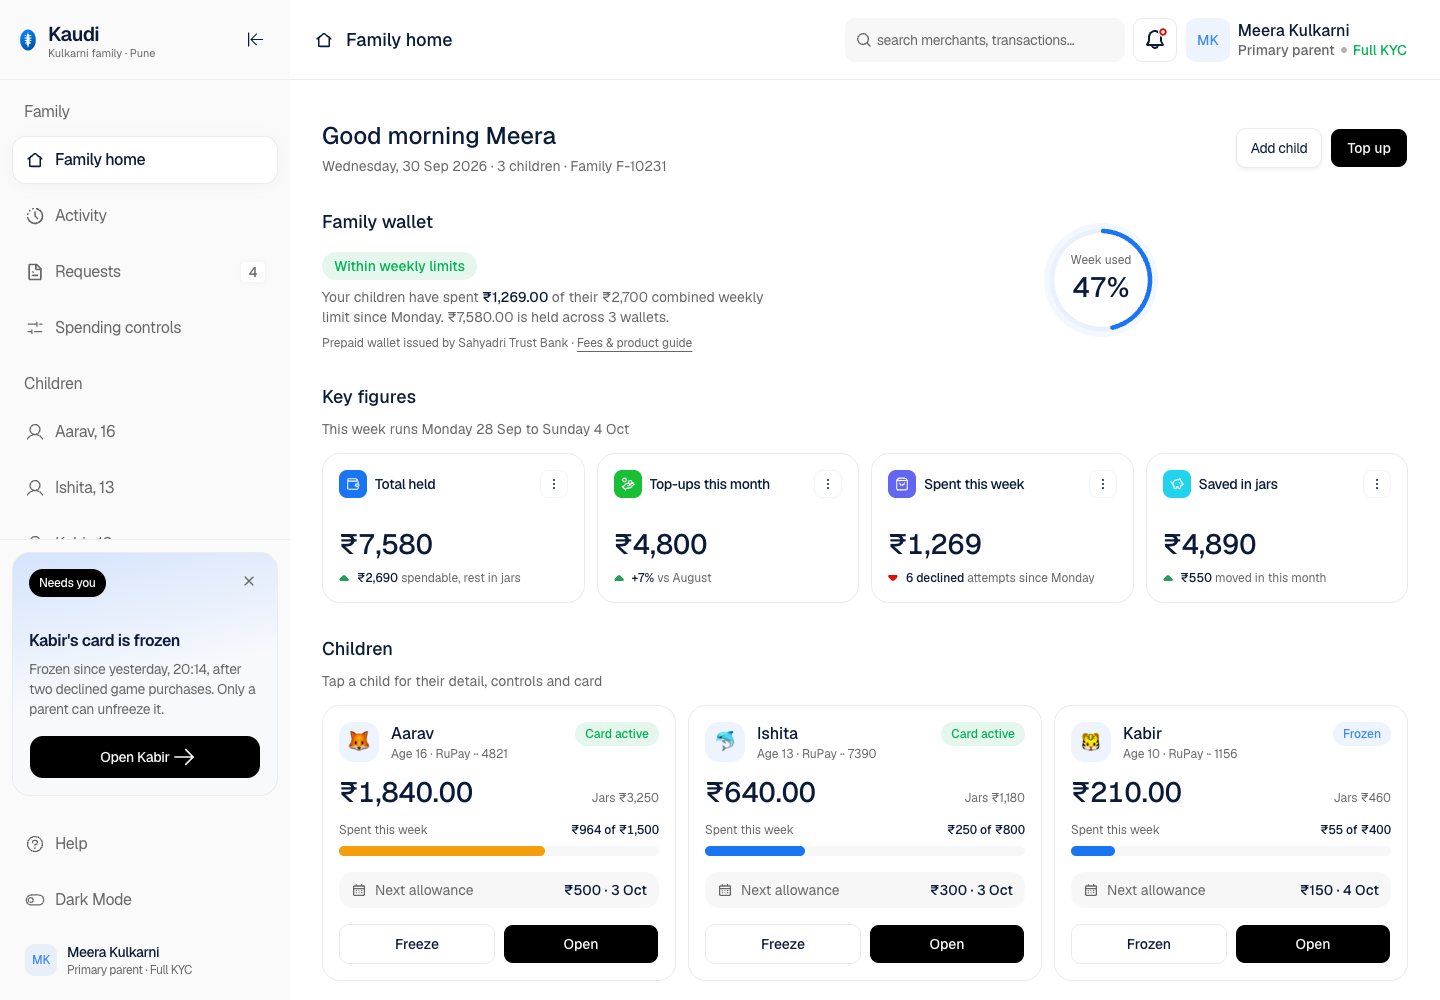The width and height of the screenshot is (1440, 1000).
Task: Open Kabir's detail
Action: click(1313, 944)
